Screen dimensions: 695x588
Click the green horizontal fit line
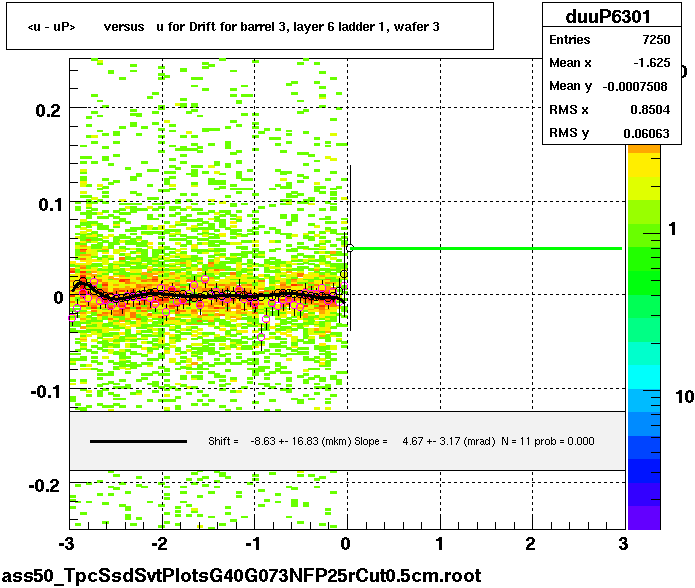487,249
